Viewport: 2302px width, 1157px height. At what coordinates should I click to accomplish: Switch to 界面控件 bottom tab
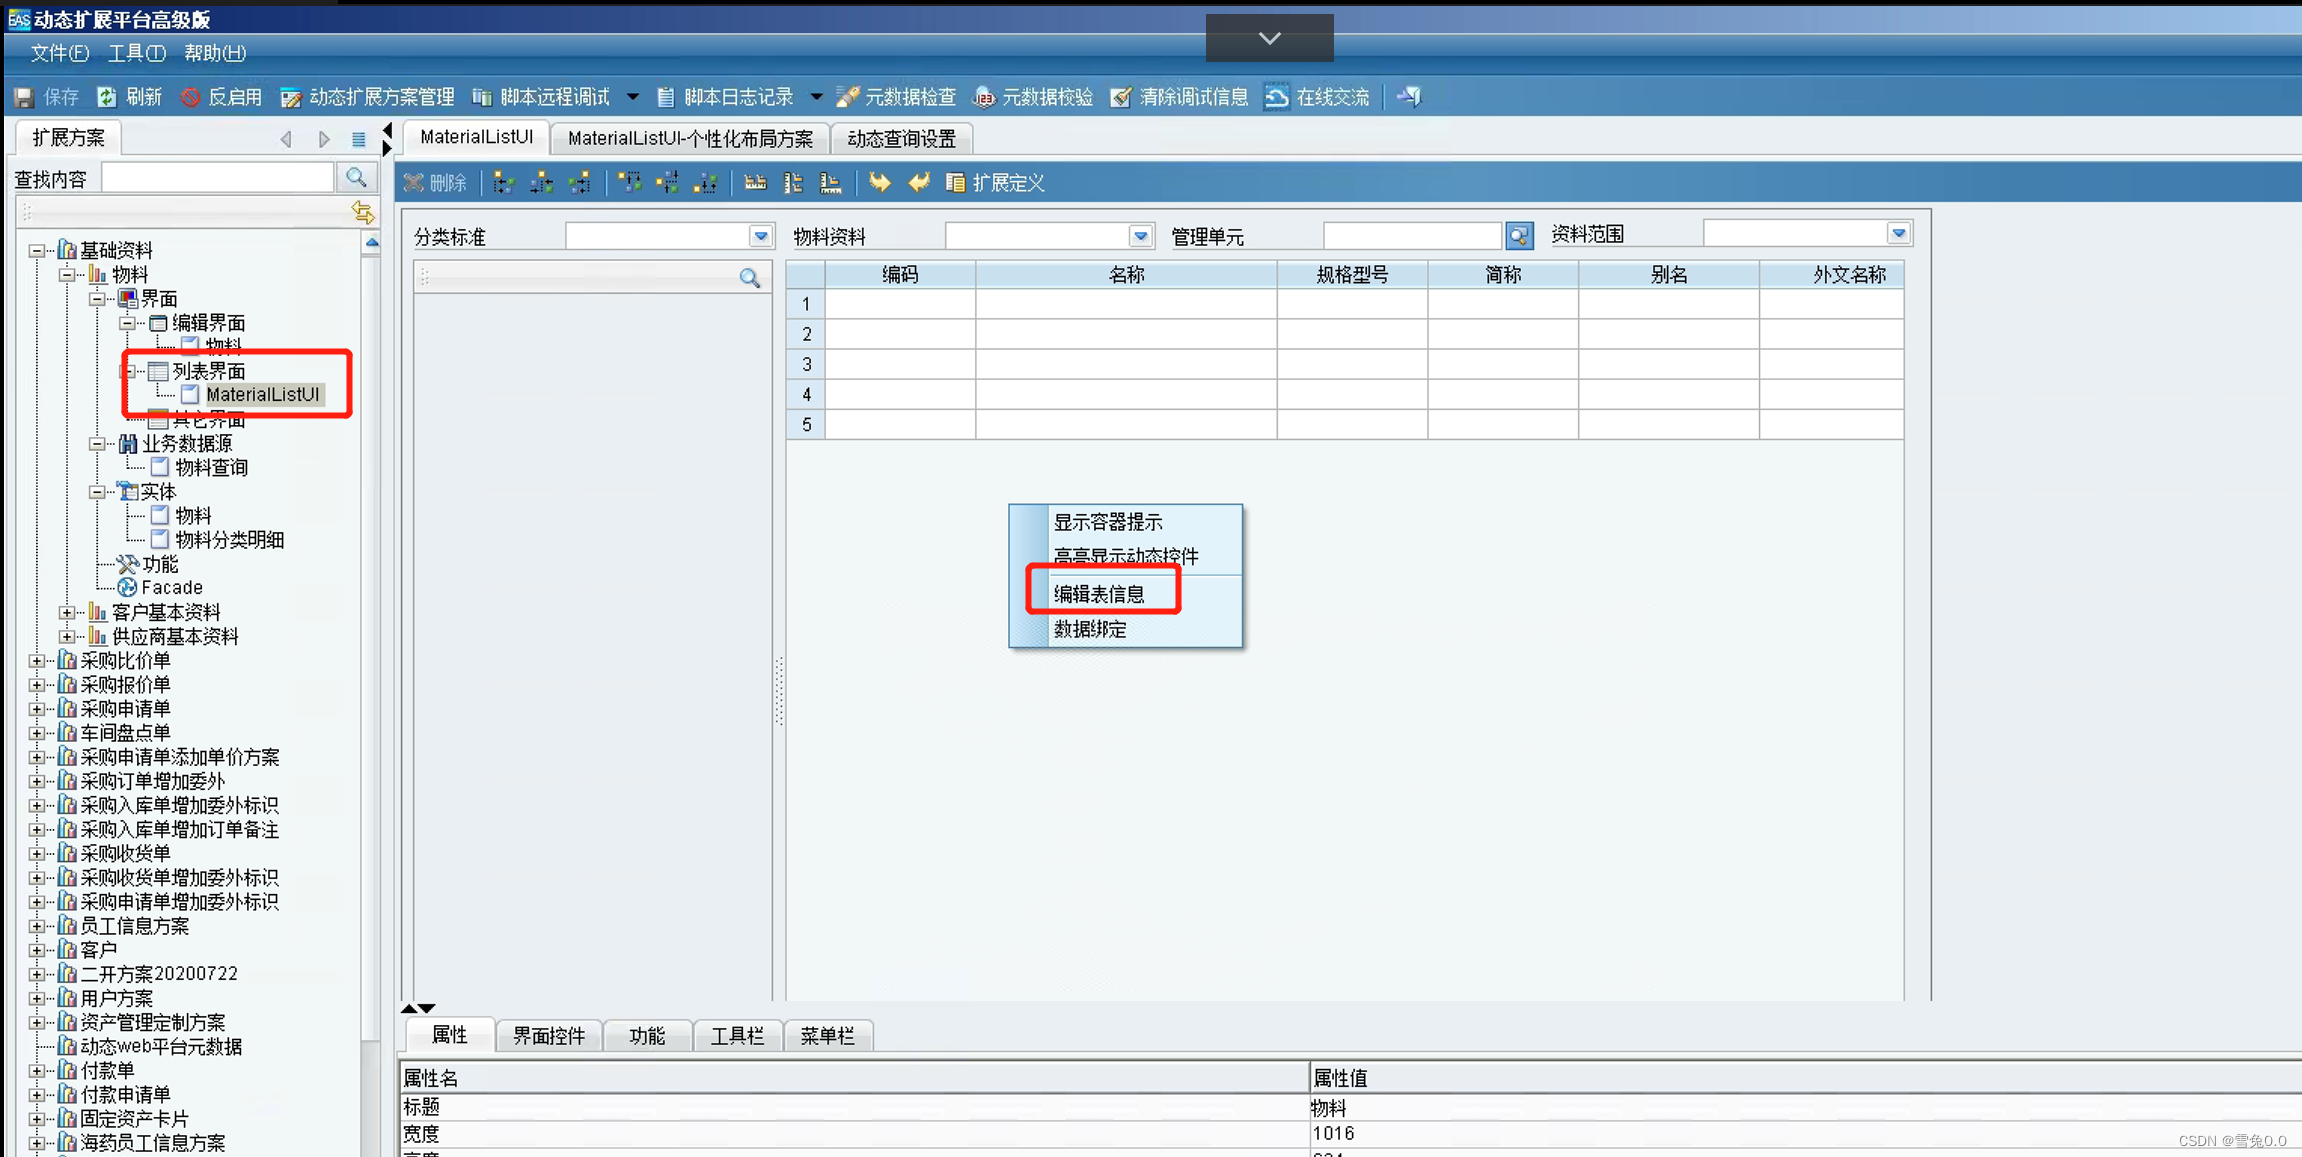pos(548,1036)
